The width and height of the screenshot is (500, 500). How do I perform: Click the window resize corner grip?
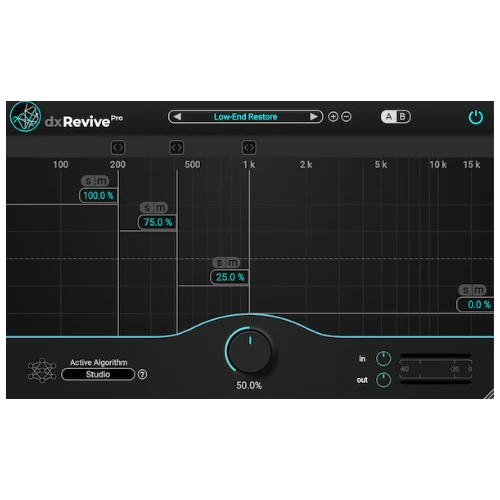(x=489, y=394)
